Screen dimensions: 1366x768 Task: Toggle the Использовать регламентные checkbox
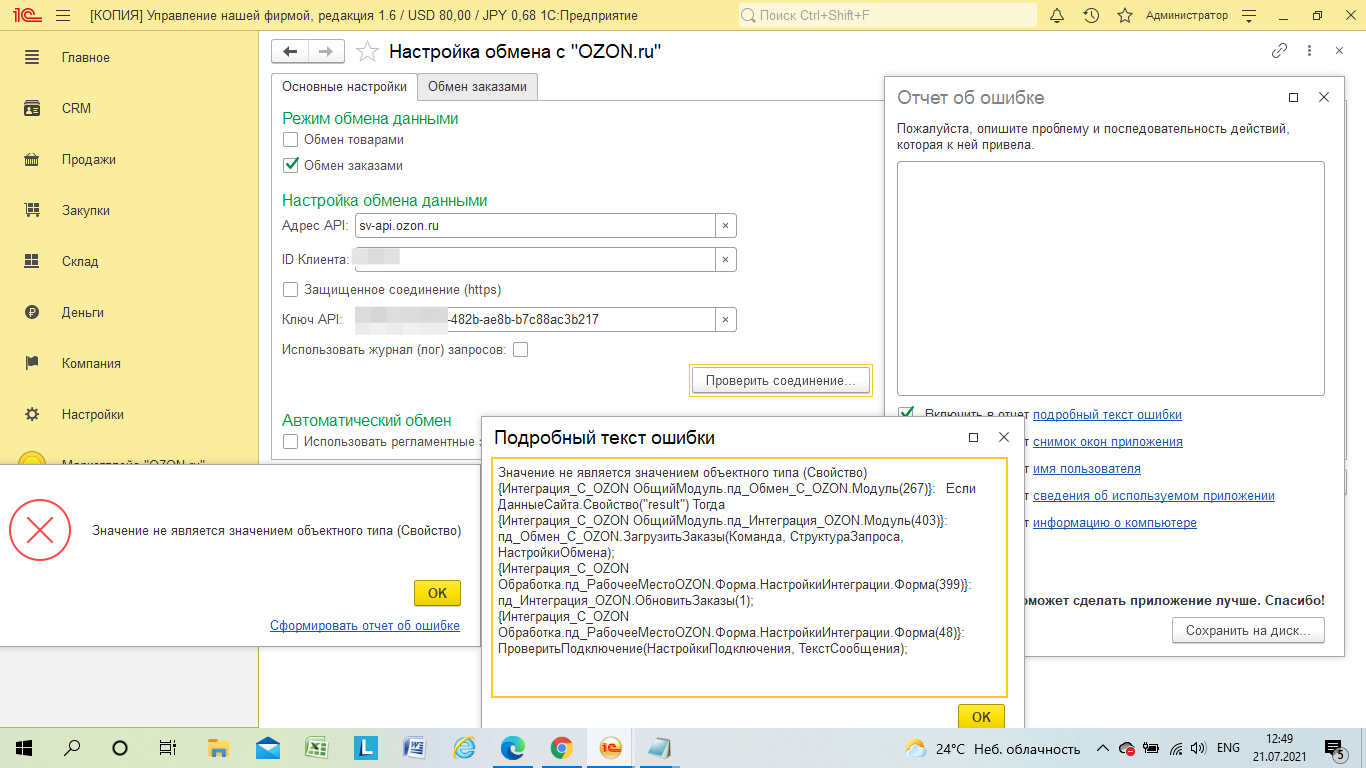[x=291, y=442]
